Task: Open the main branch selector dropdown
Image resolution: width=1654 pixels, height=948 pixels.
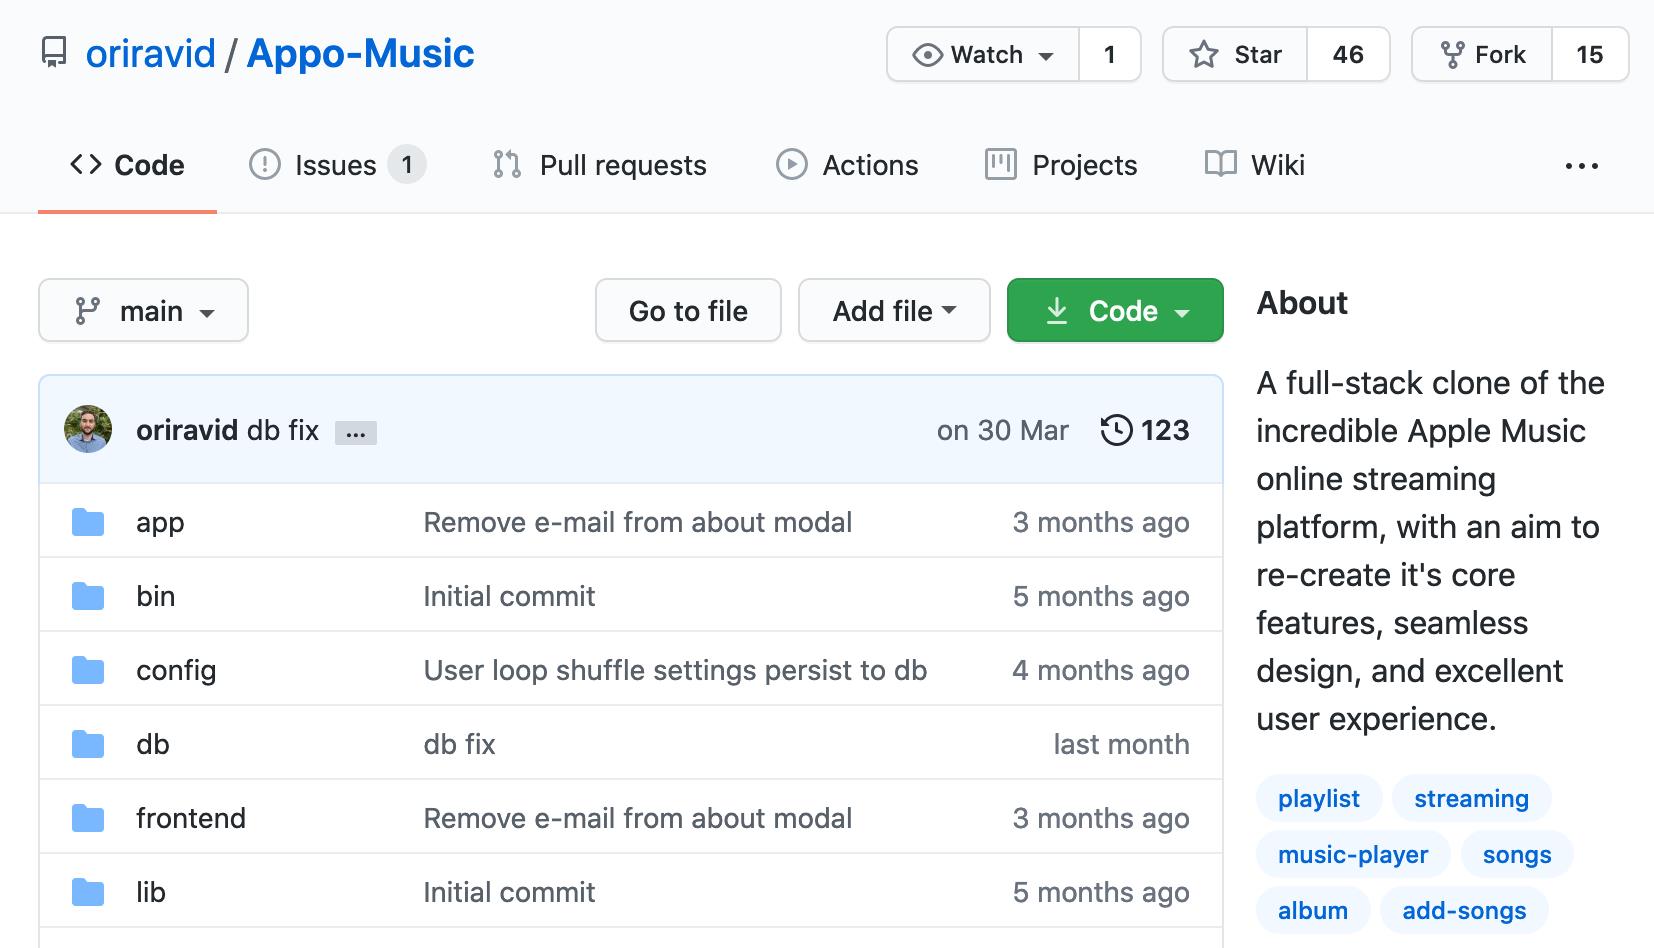Action: pyautogui.click(x=143, y=311)
